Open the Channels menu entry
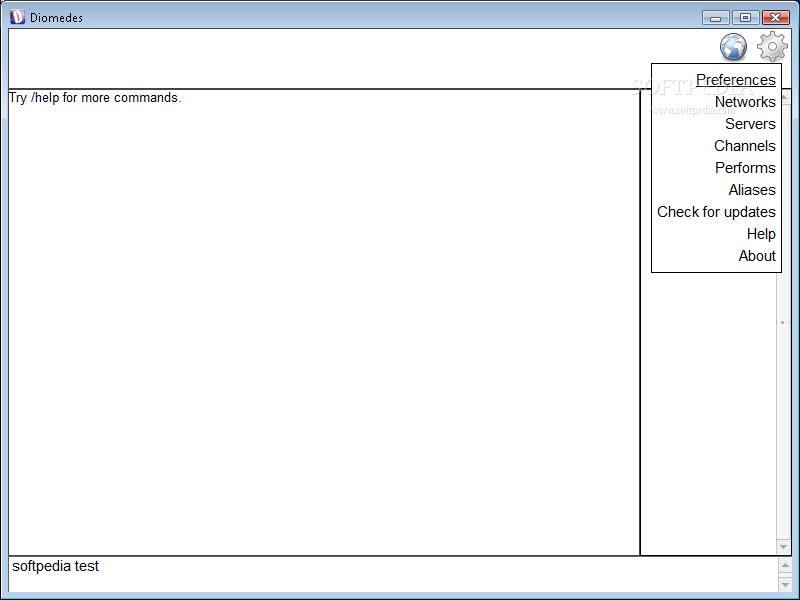 click(744, 145)
